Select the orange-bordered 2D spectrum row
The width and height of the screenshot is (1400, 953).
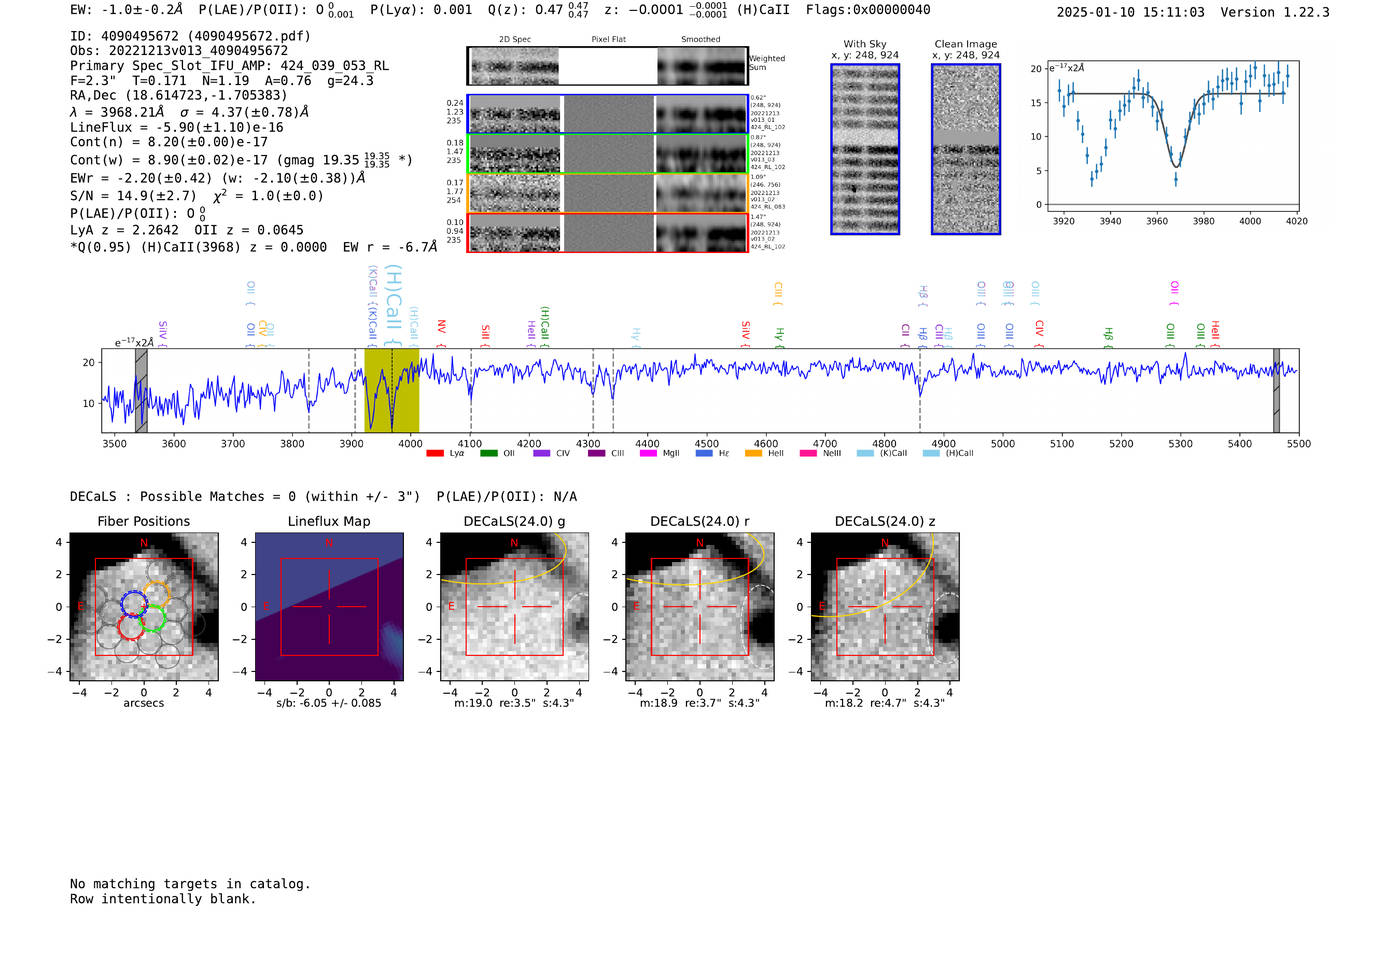(x=607, y=193)
